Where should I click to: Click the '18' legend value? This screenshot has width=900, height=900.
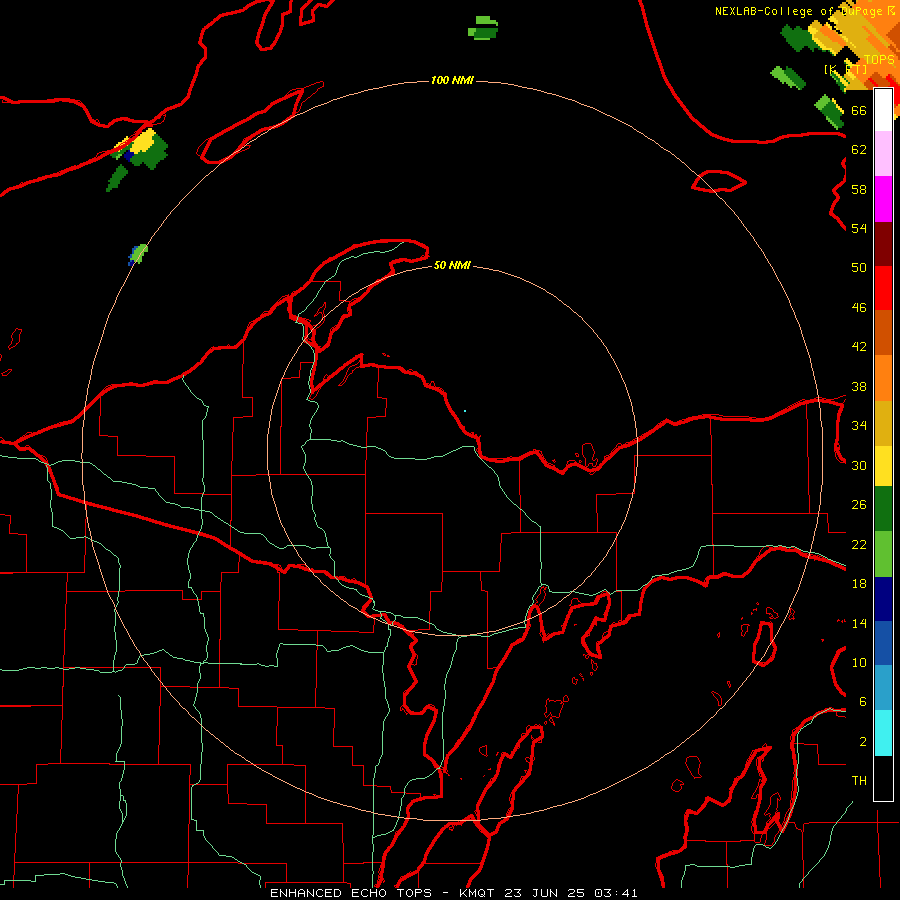(859, 584)
